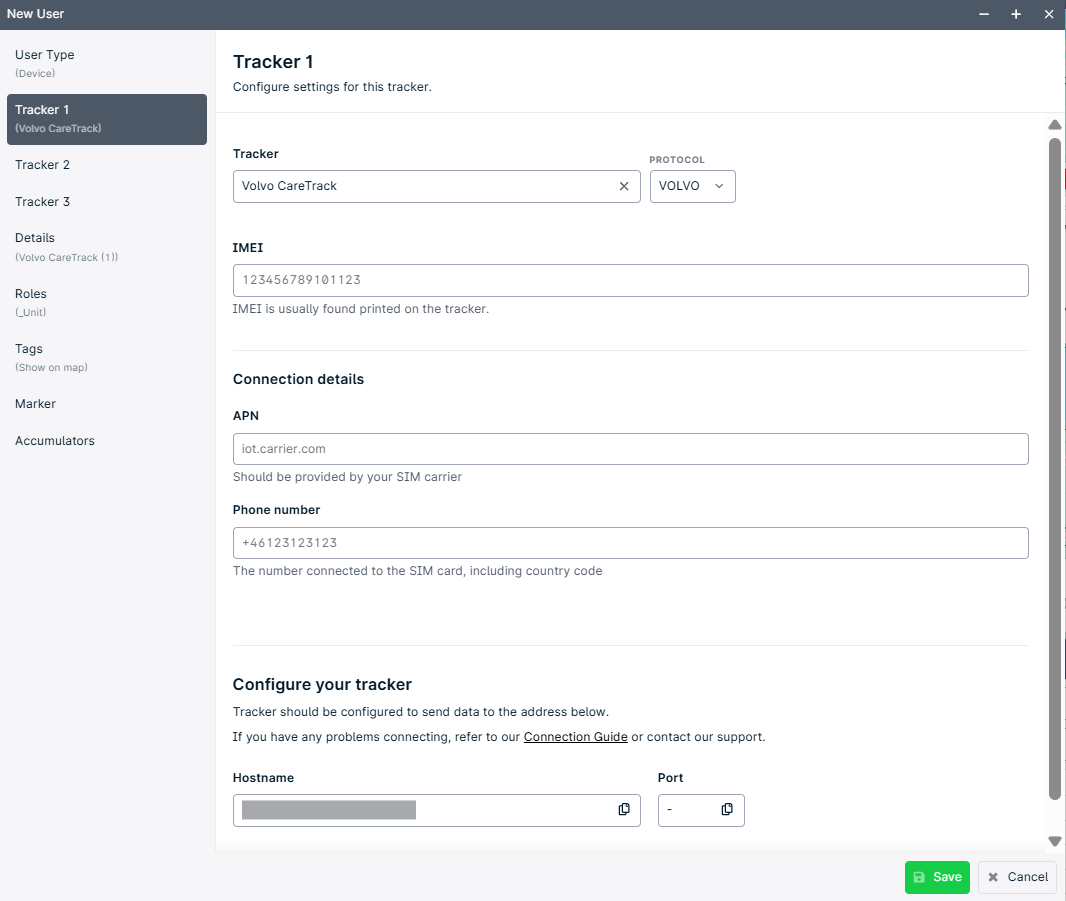Open the Connection Guide link
Viewport: 1066px width, 901px height.
pos(575,736)
